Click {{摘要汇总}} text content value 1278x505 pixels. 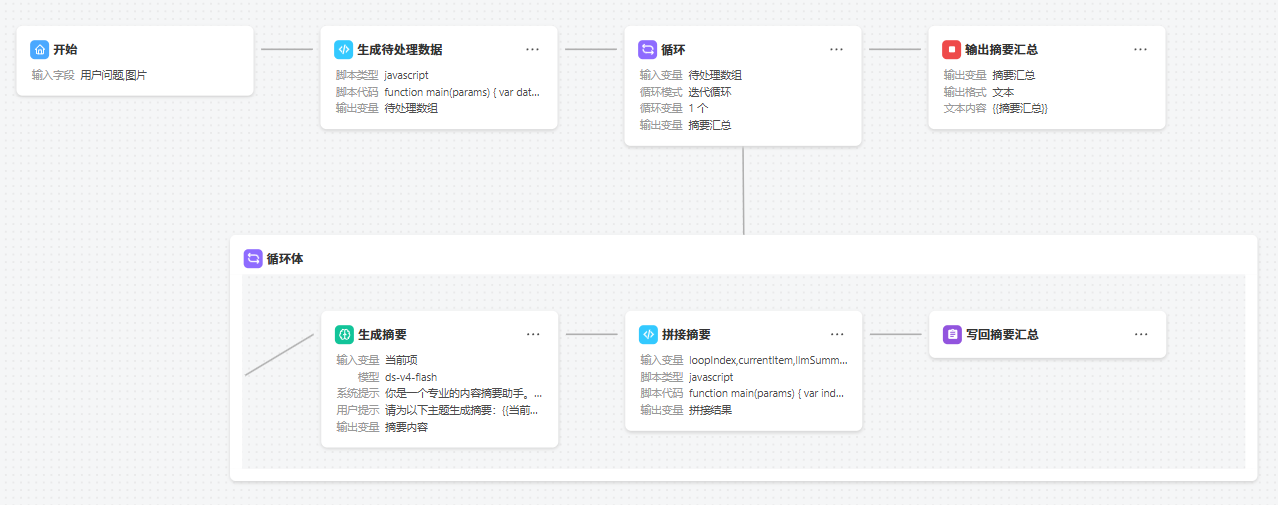[1020, 108]
